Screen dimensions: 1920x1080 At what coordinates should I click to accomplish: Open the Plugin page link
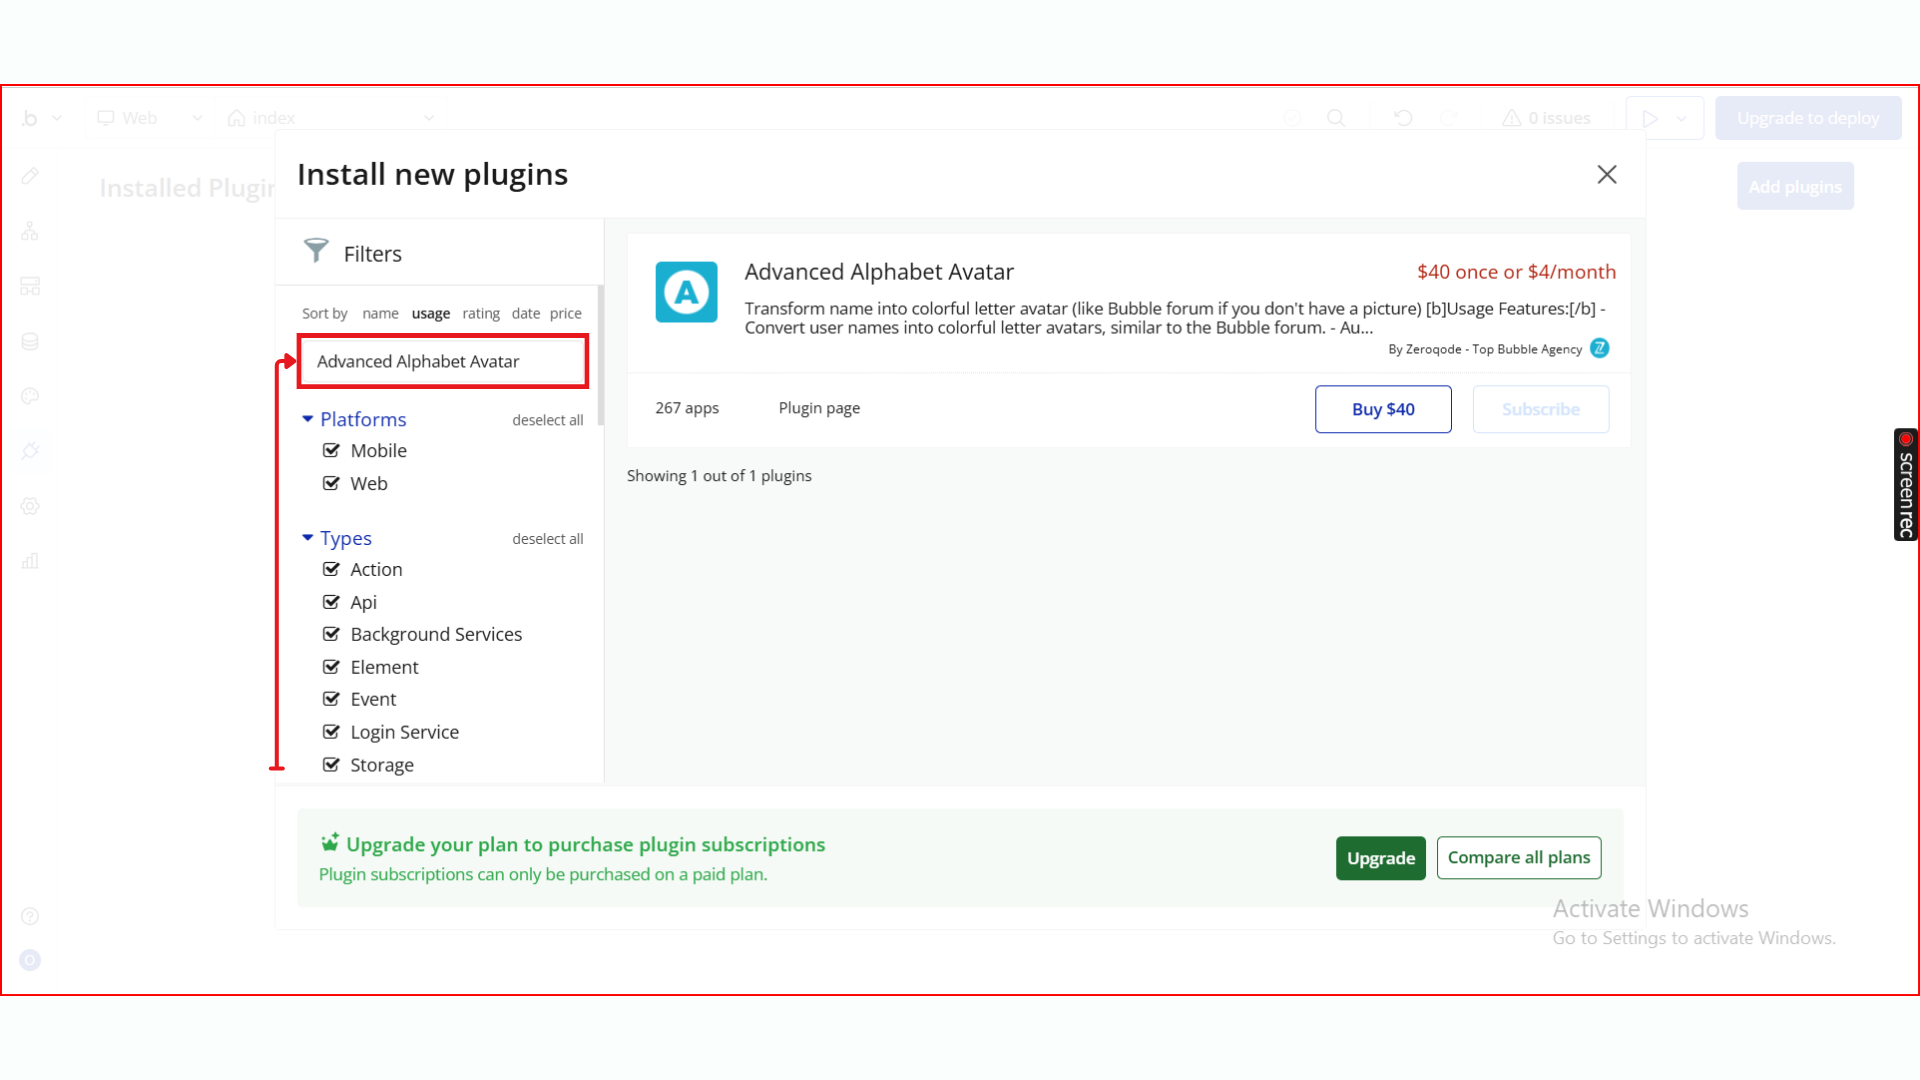click(x=819, y=408)
